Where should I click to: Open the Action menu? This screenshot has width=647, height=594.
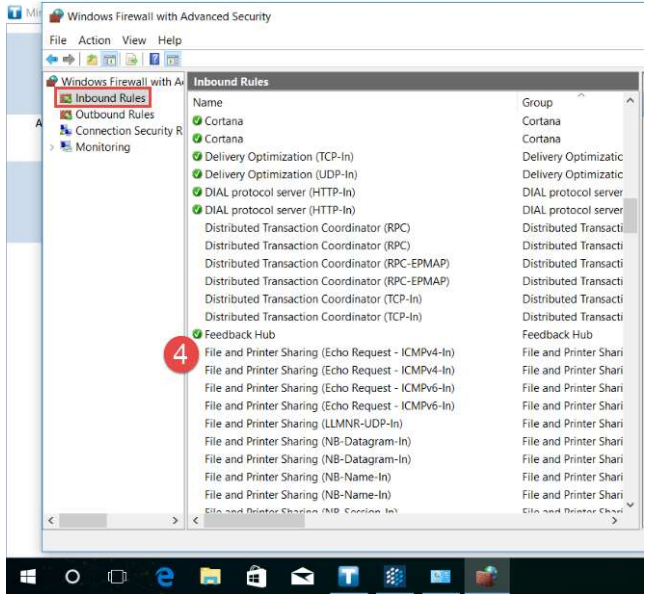tap(94, 40)
